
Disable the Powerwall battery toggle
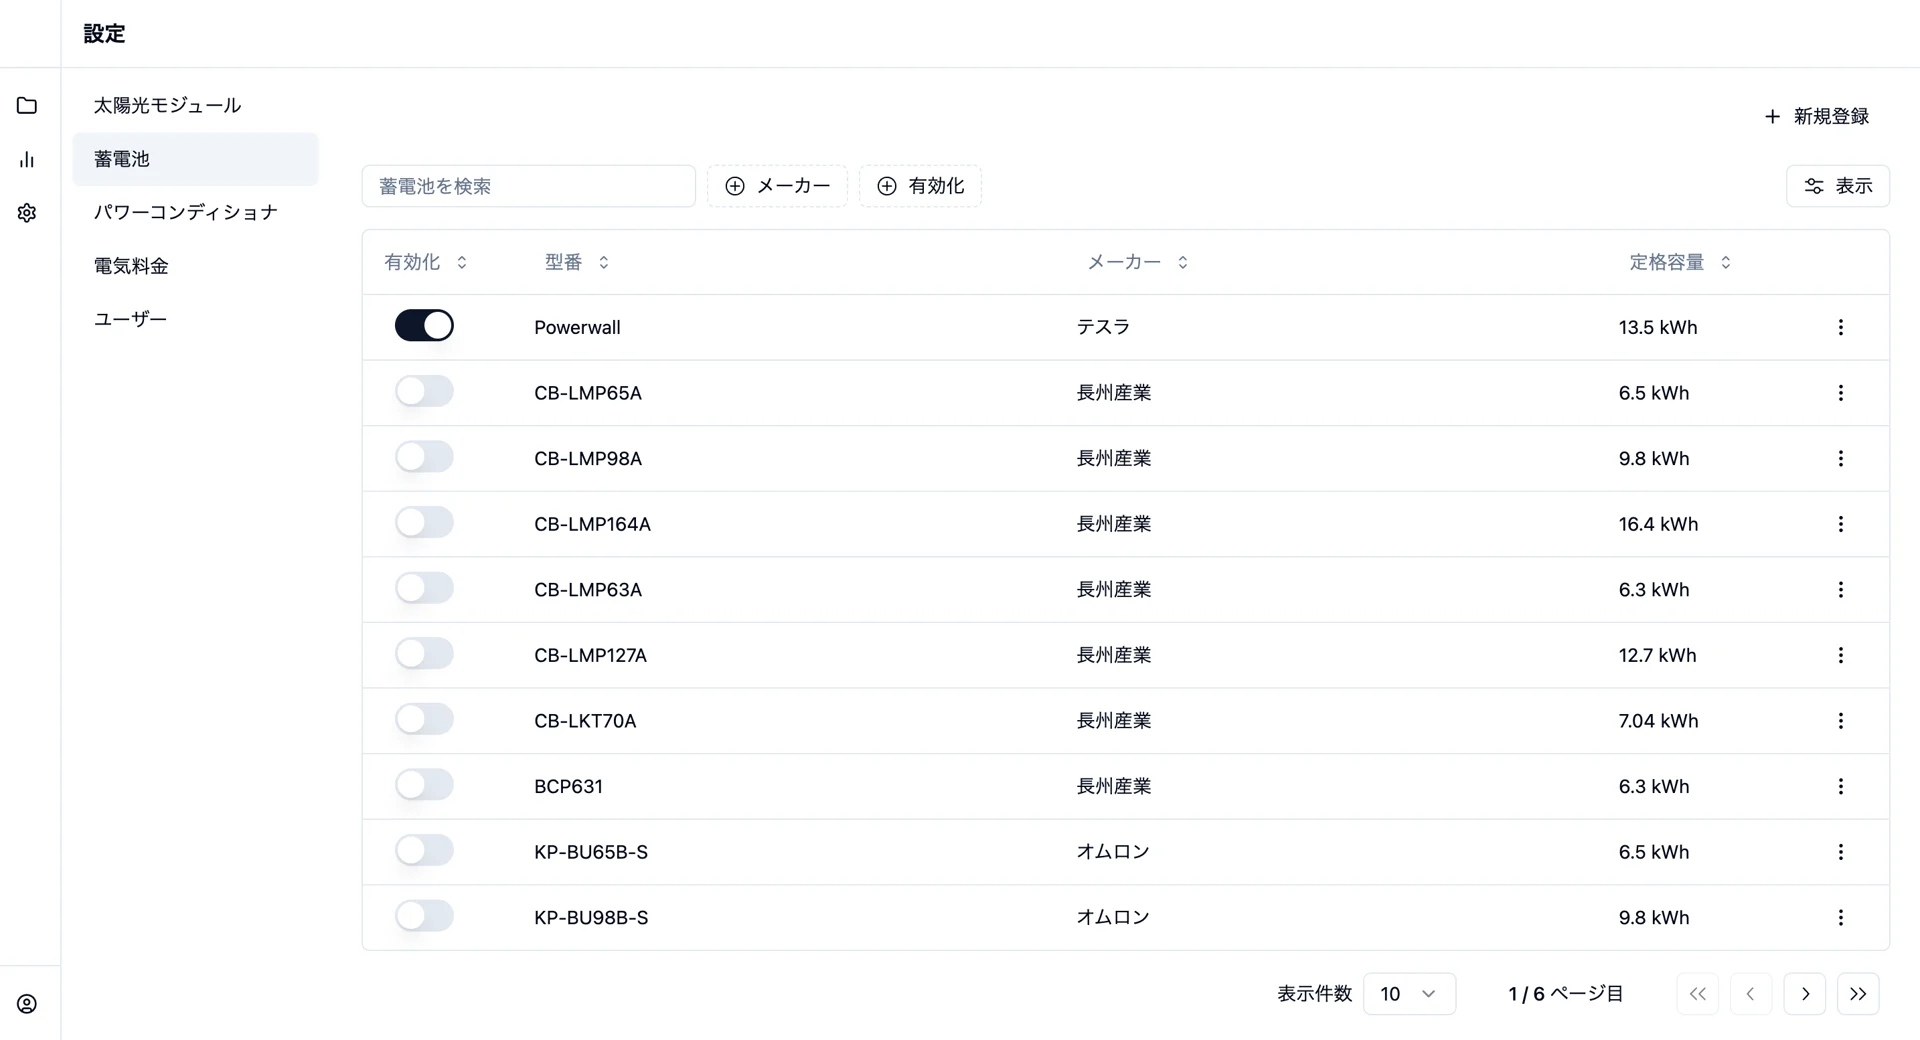[x=424, y=325]
